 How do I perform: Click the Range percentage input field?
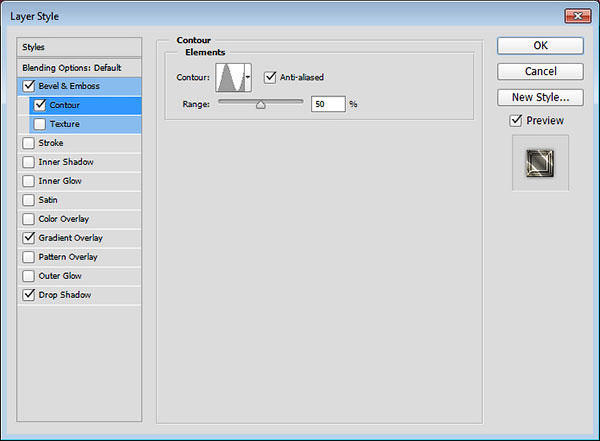tap(328, 104)
